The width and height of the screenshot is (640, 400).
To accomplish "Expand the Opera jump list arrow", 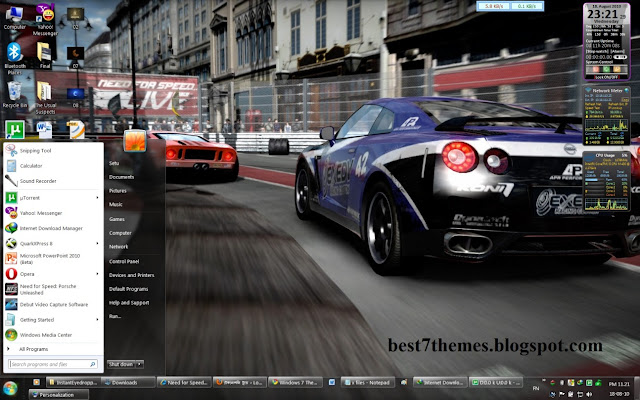I will 98,274.
